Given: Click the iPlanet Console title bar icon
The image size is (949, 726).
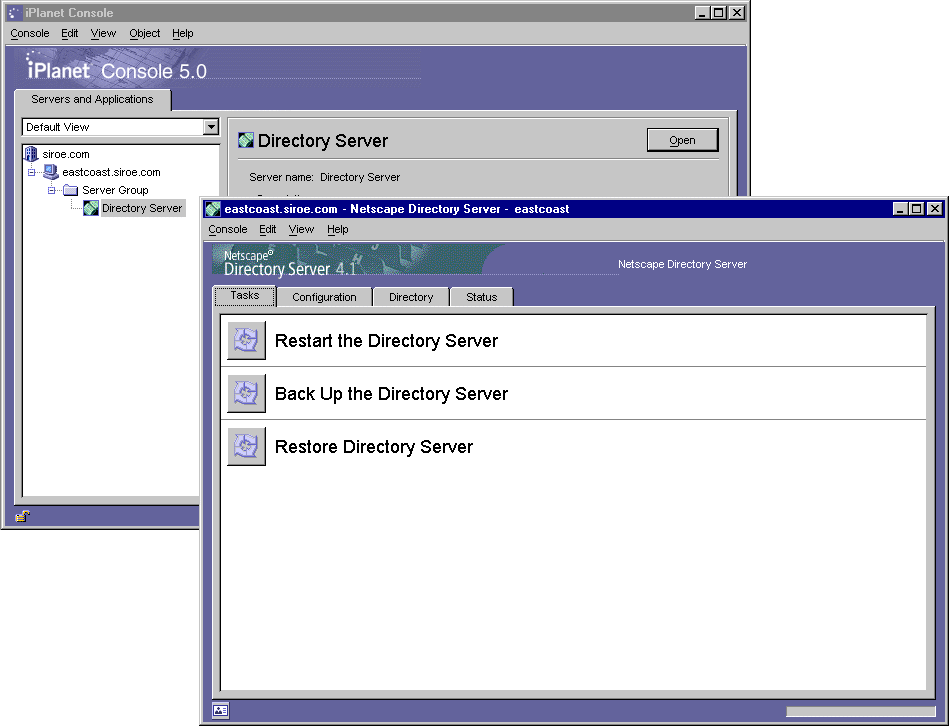Looking at the screenshot, I should 14,13.
